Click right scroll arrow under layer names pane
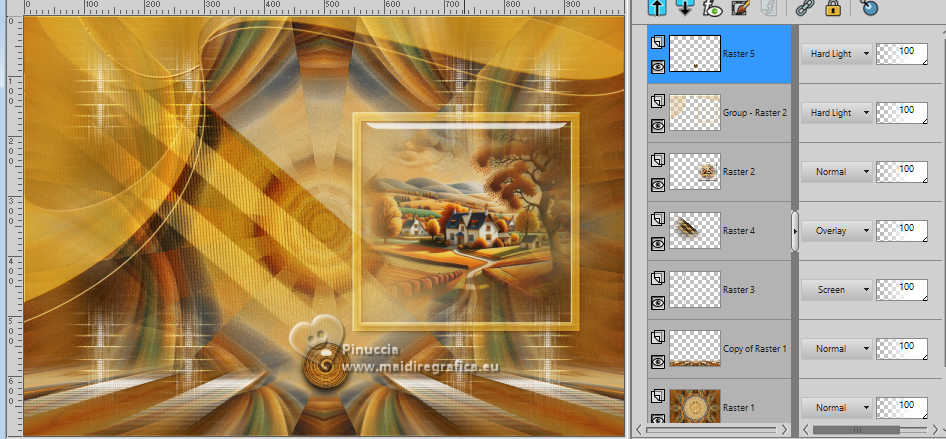 point(785,431)
